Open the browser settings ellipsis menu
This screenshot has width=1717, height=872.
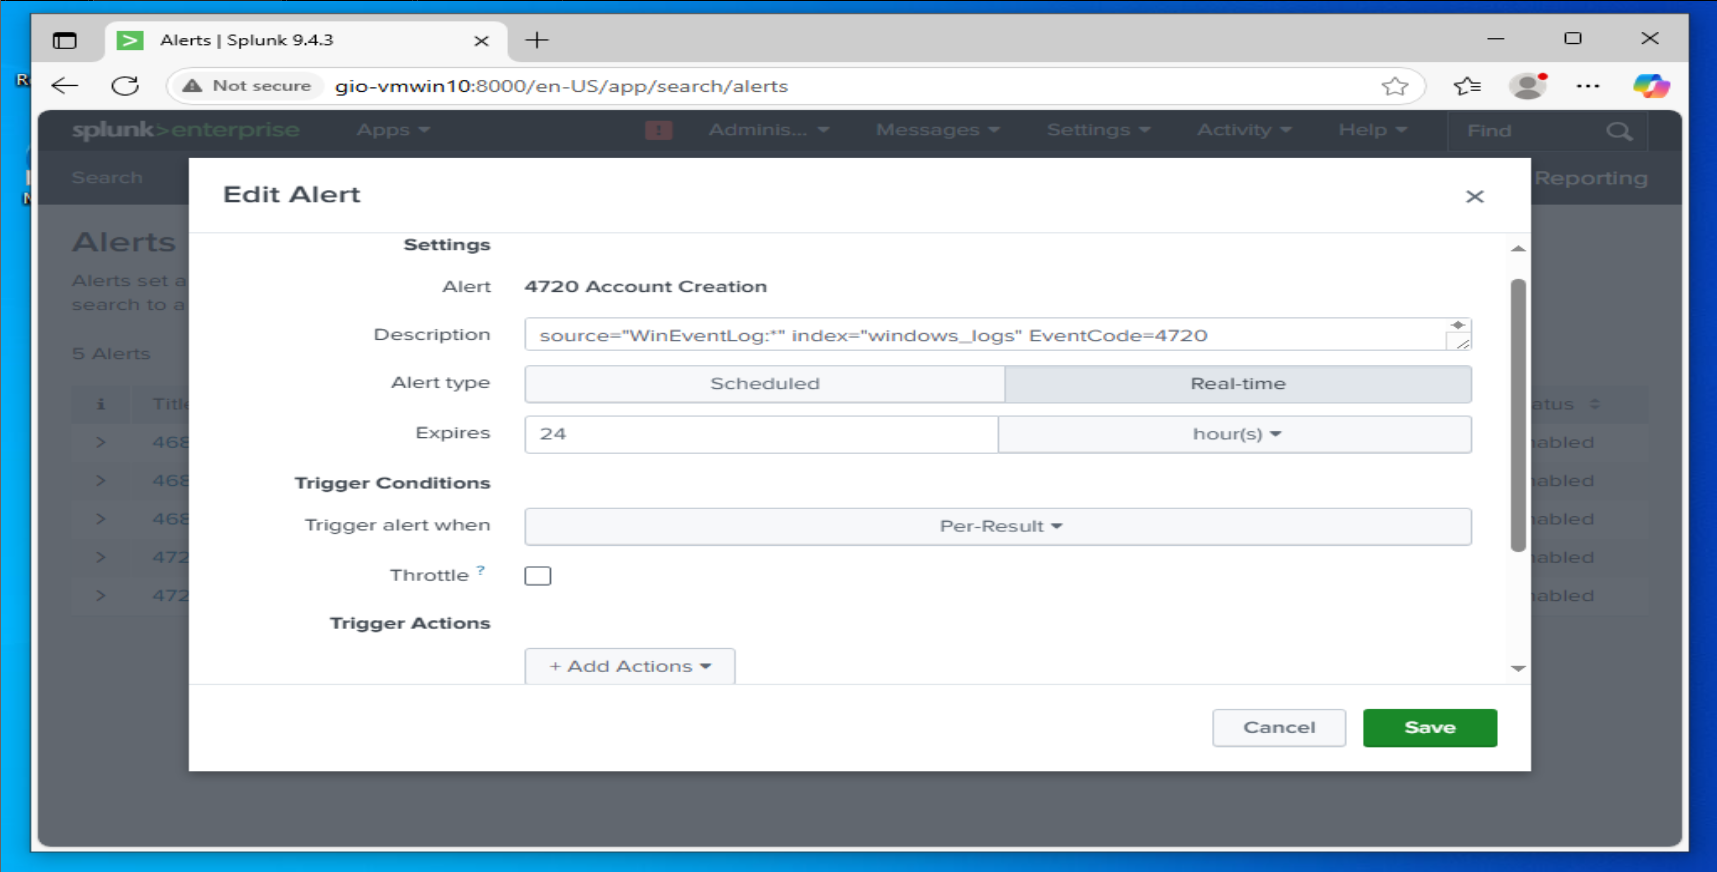[1588, 86]
